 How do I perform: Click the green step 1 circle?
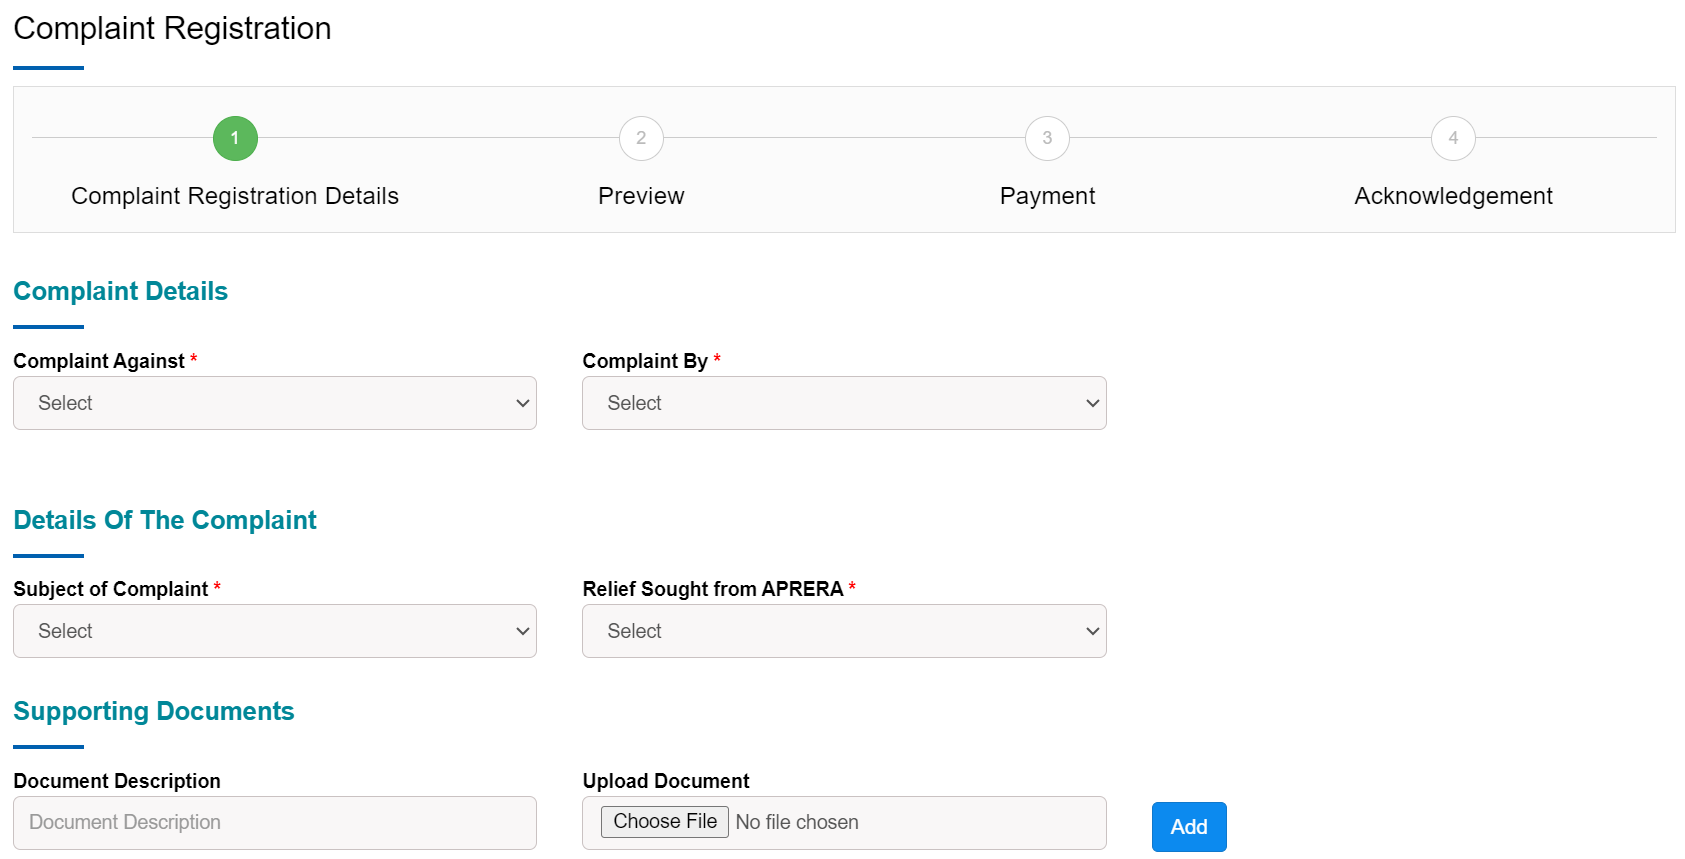pyautogui.click(x=235, y=138)
